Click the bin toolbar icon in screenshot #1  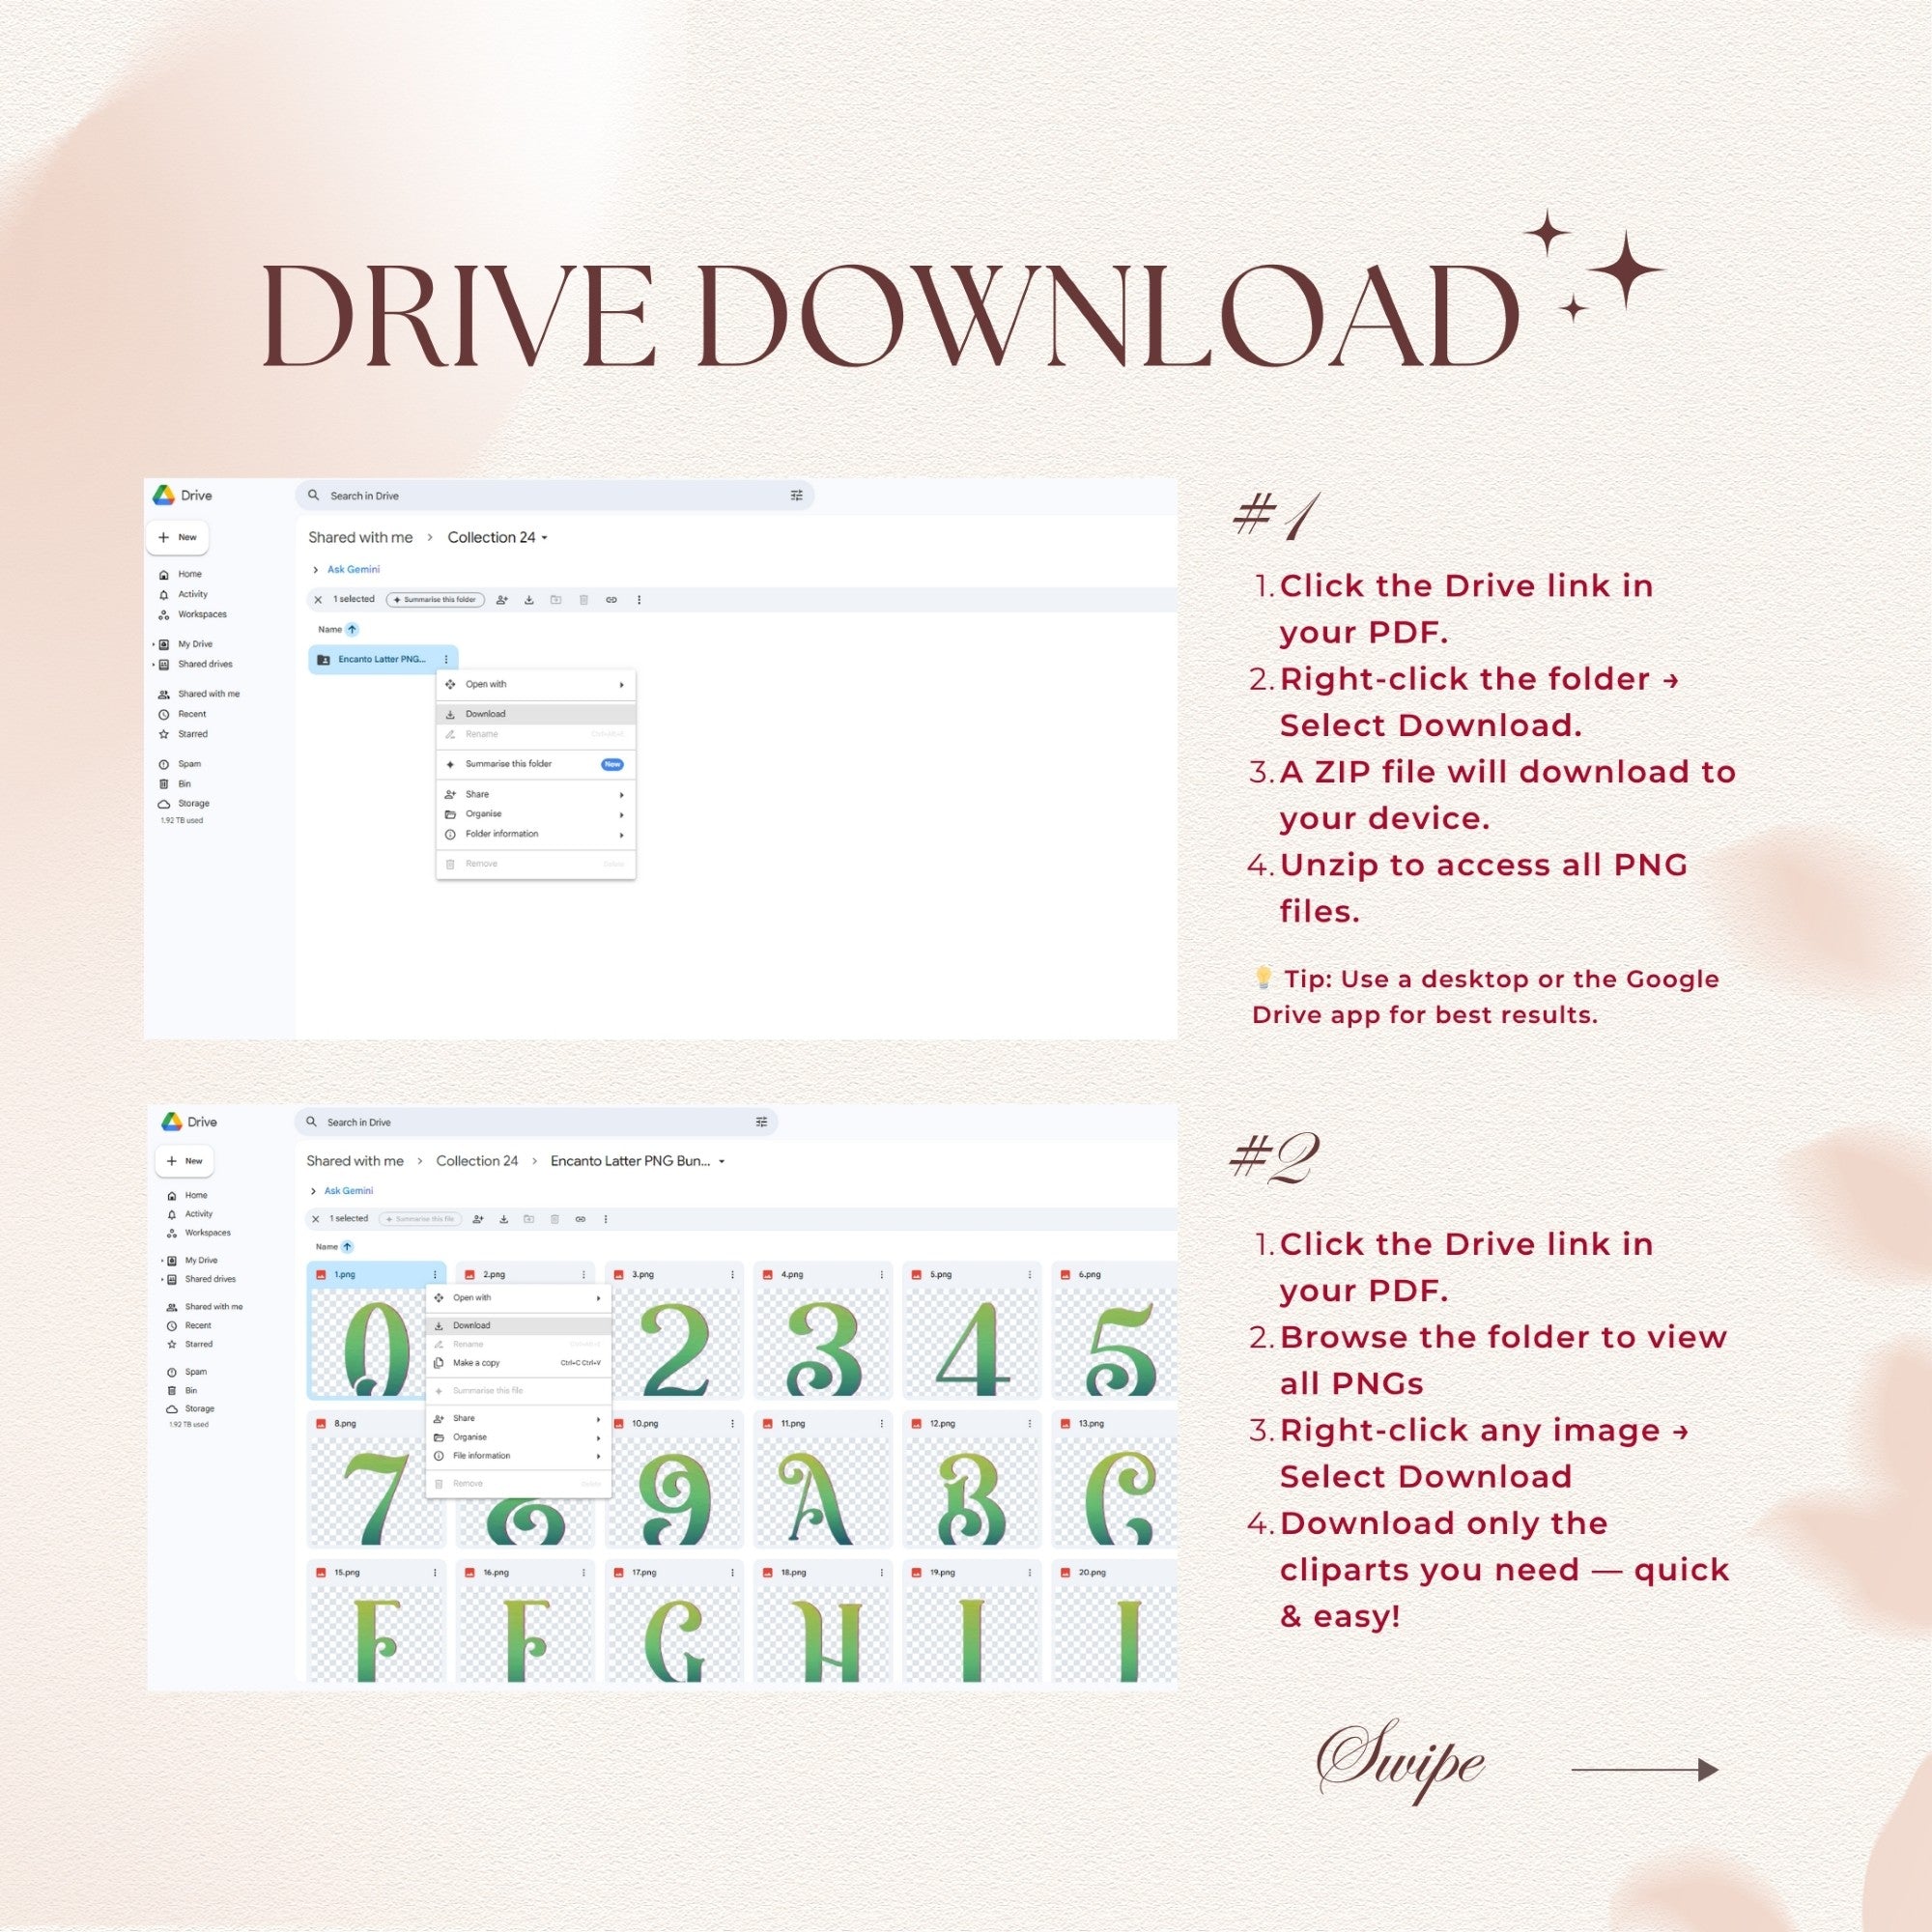(584, 600)
